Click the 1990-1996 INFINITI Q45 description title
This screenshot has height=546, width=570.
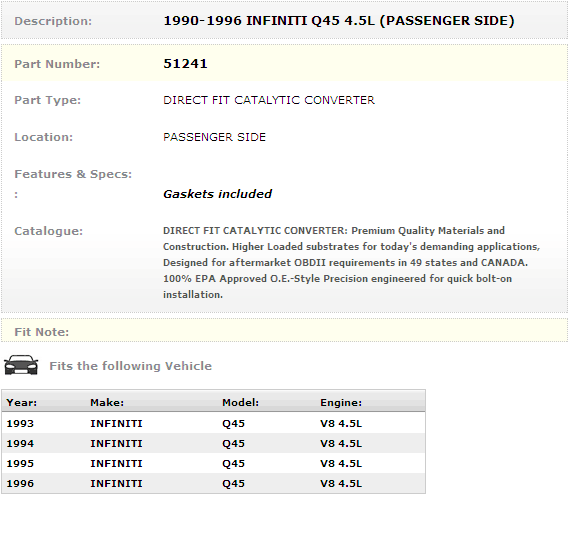(x=339, y=21)
